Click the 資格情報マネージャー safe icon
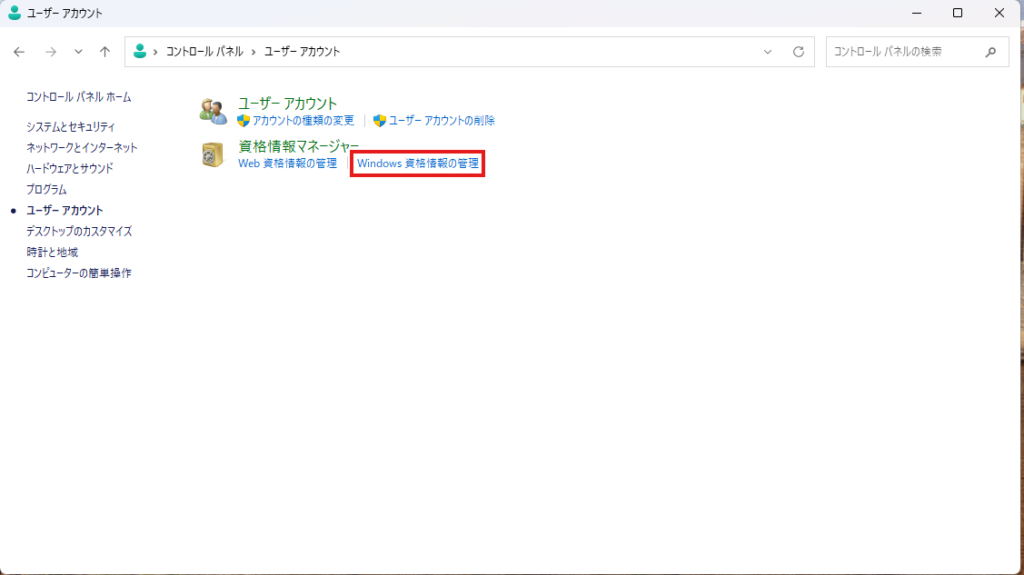This screenshot has width=1024, height=575. [213, 155]
